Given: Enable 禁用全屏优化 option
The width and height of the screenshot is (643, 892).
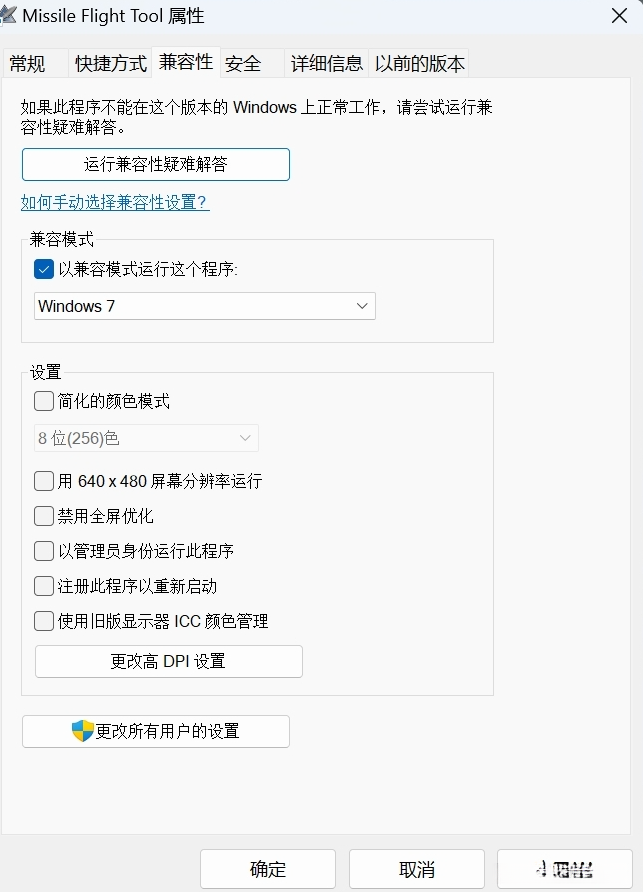Looking at the screenshot, I should [43, 516].
